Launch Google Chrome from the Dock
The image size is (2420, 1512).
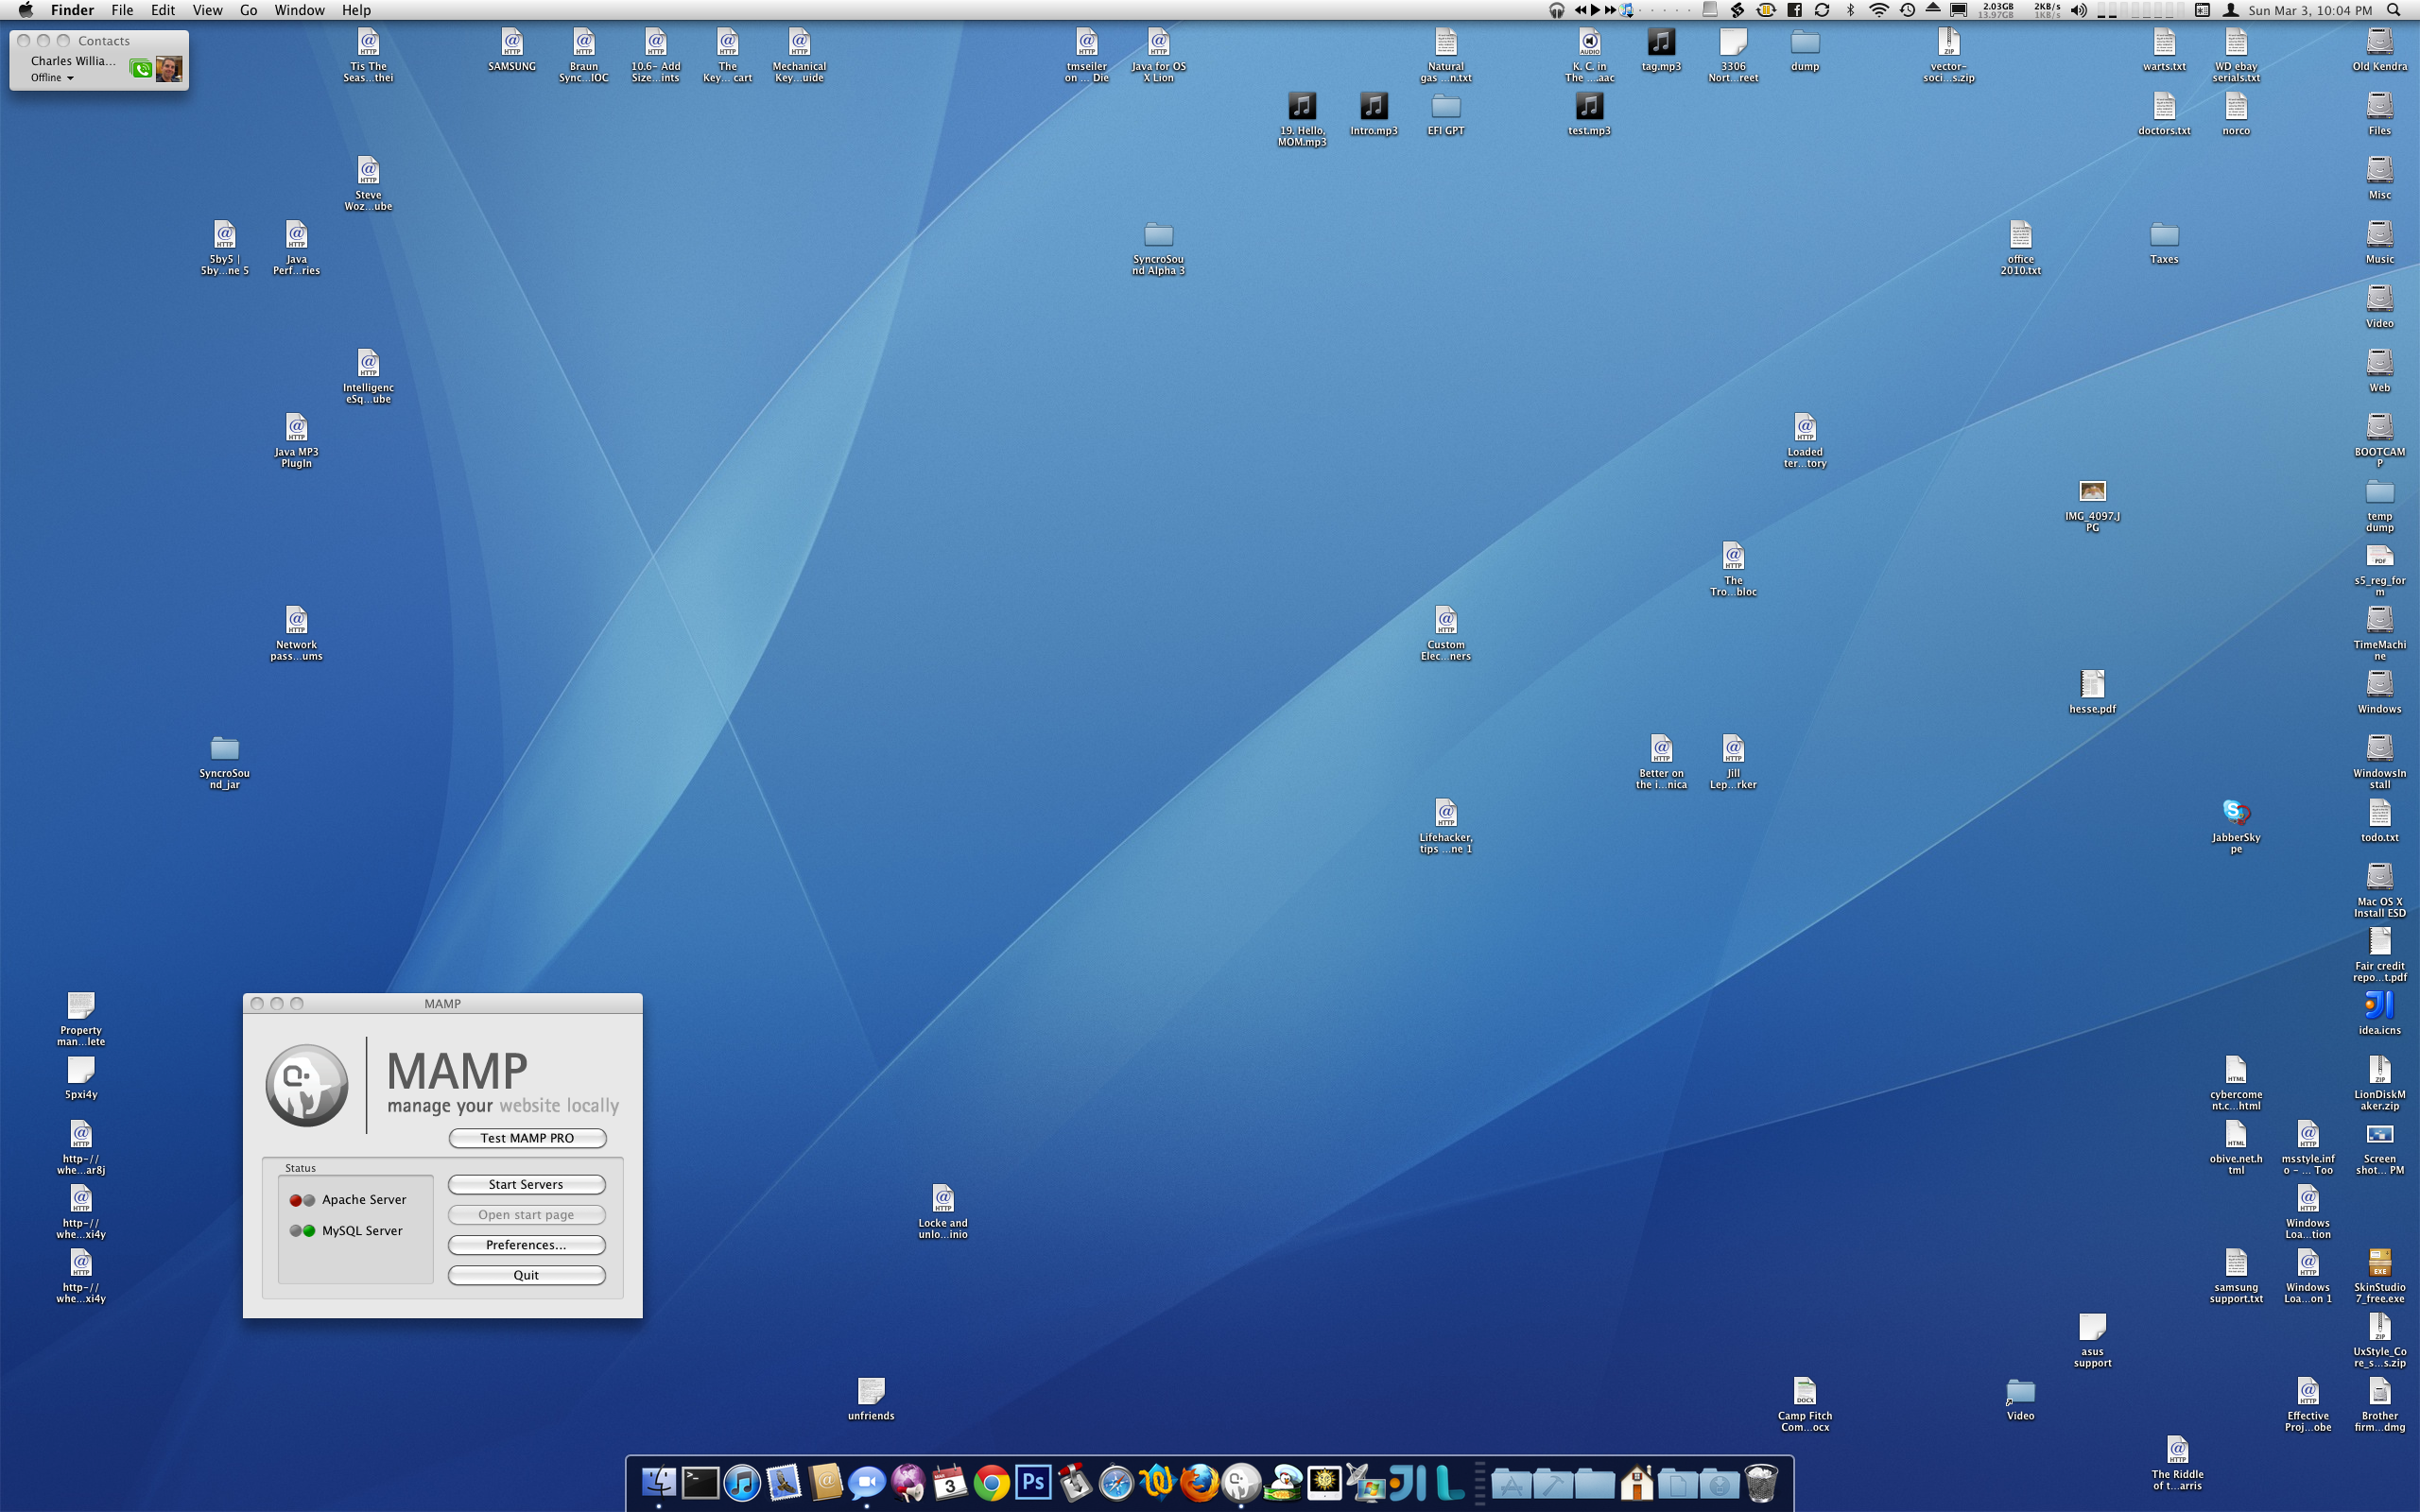pyautogui.click(x=992, y=1483)
